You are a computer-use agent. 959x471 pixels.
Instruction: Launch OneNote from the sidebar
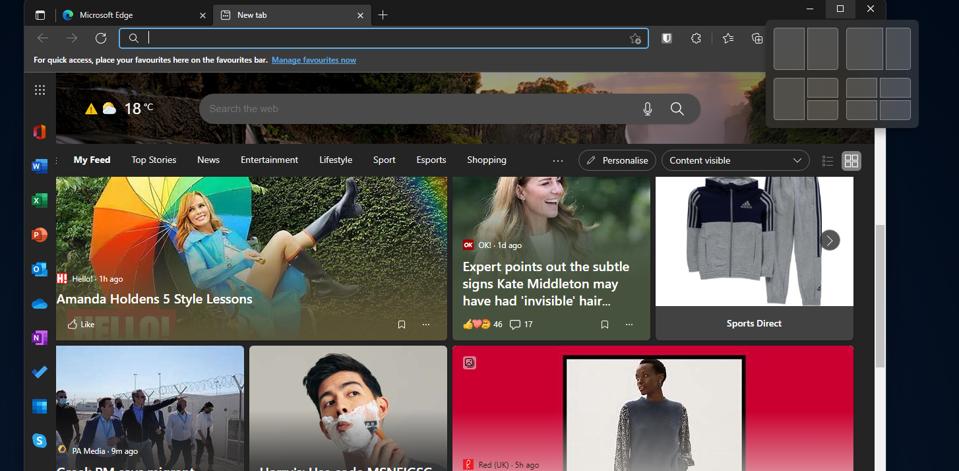40,338
